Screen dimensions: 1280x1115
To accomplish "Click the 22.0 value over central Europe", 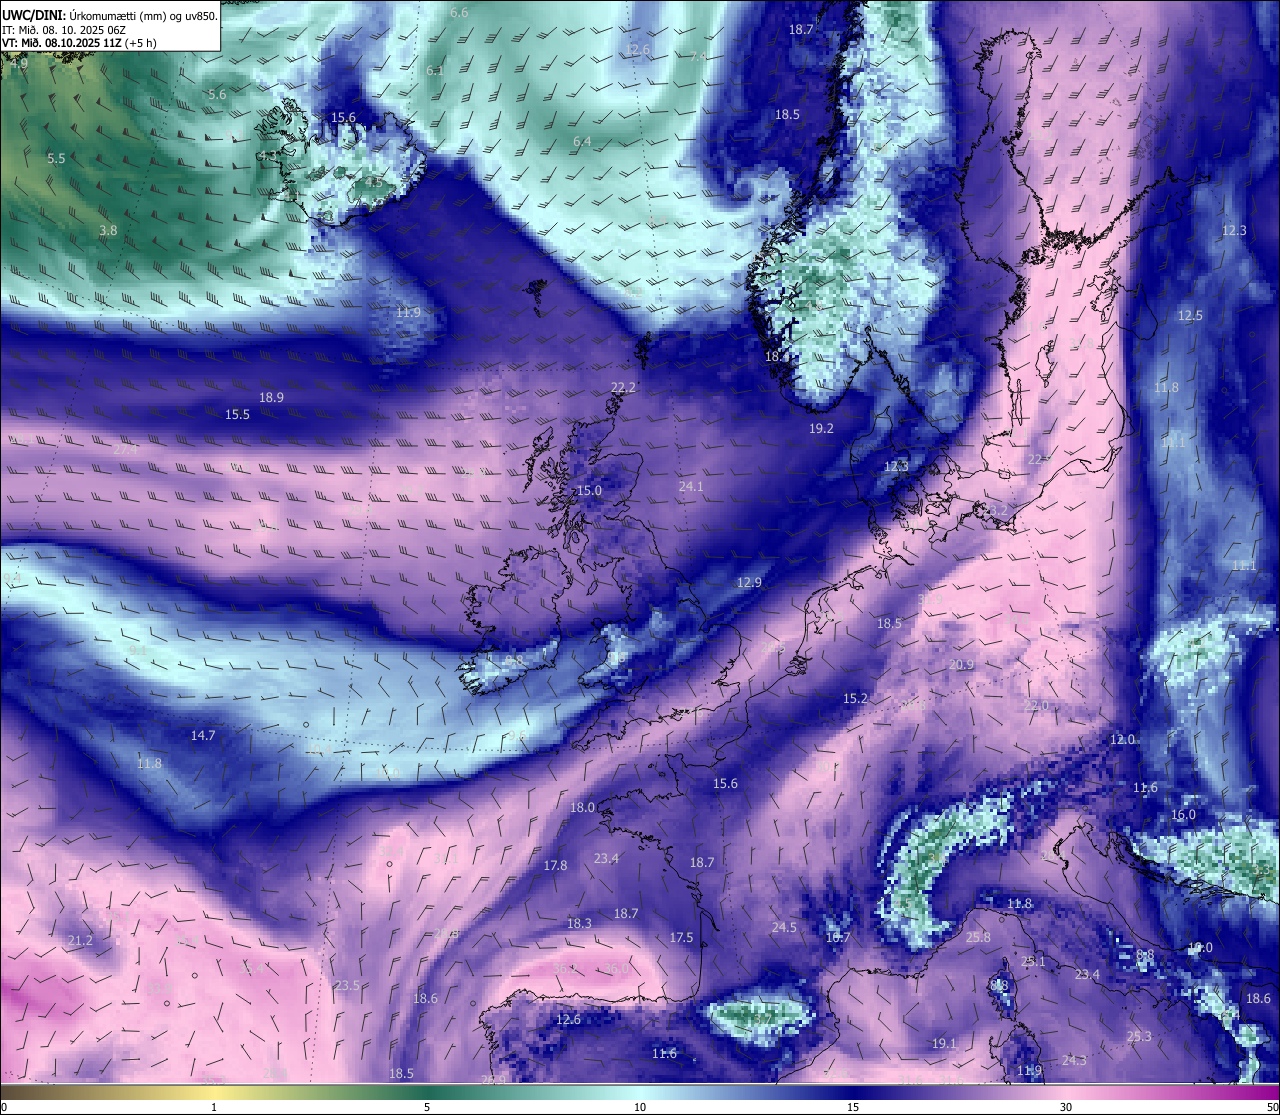I will pyautogui.click(x=1035, y=705).
